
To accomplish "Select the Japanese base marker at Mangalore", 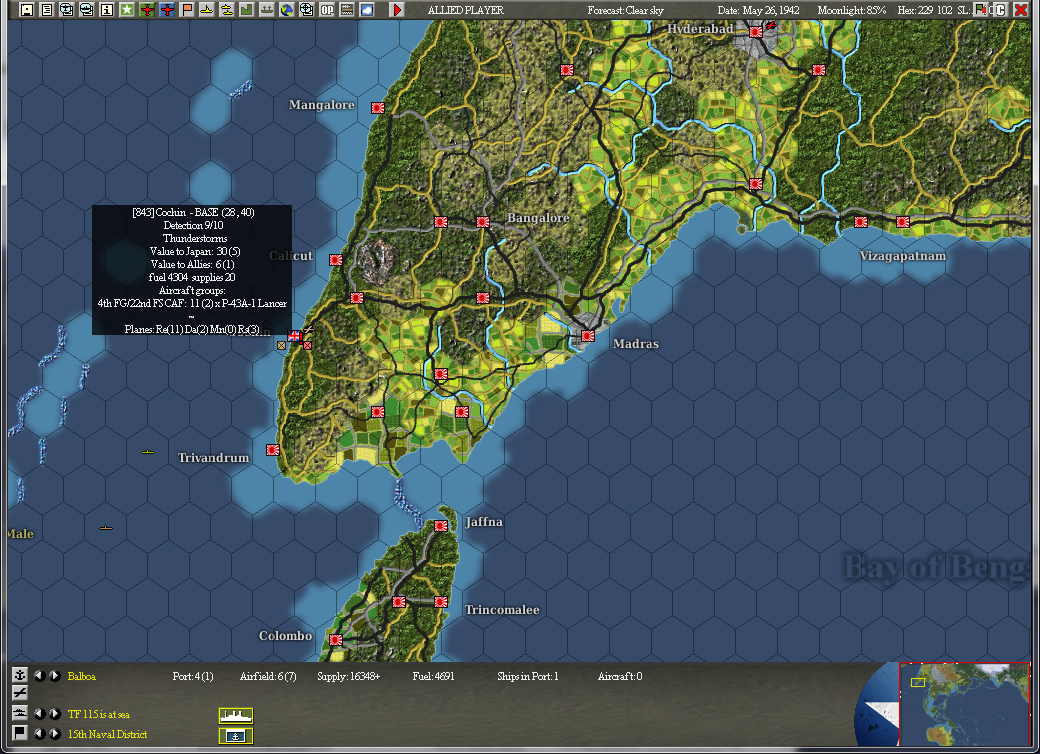I will (378, 107).
